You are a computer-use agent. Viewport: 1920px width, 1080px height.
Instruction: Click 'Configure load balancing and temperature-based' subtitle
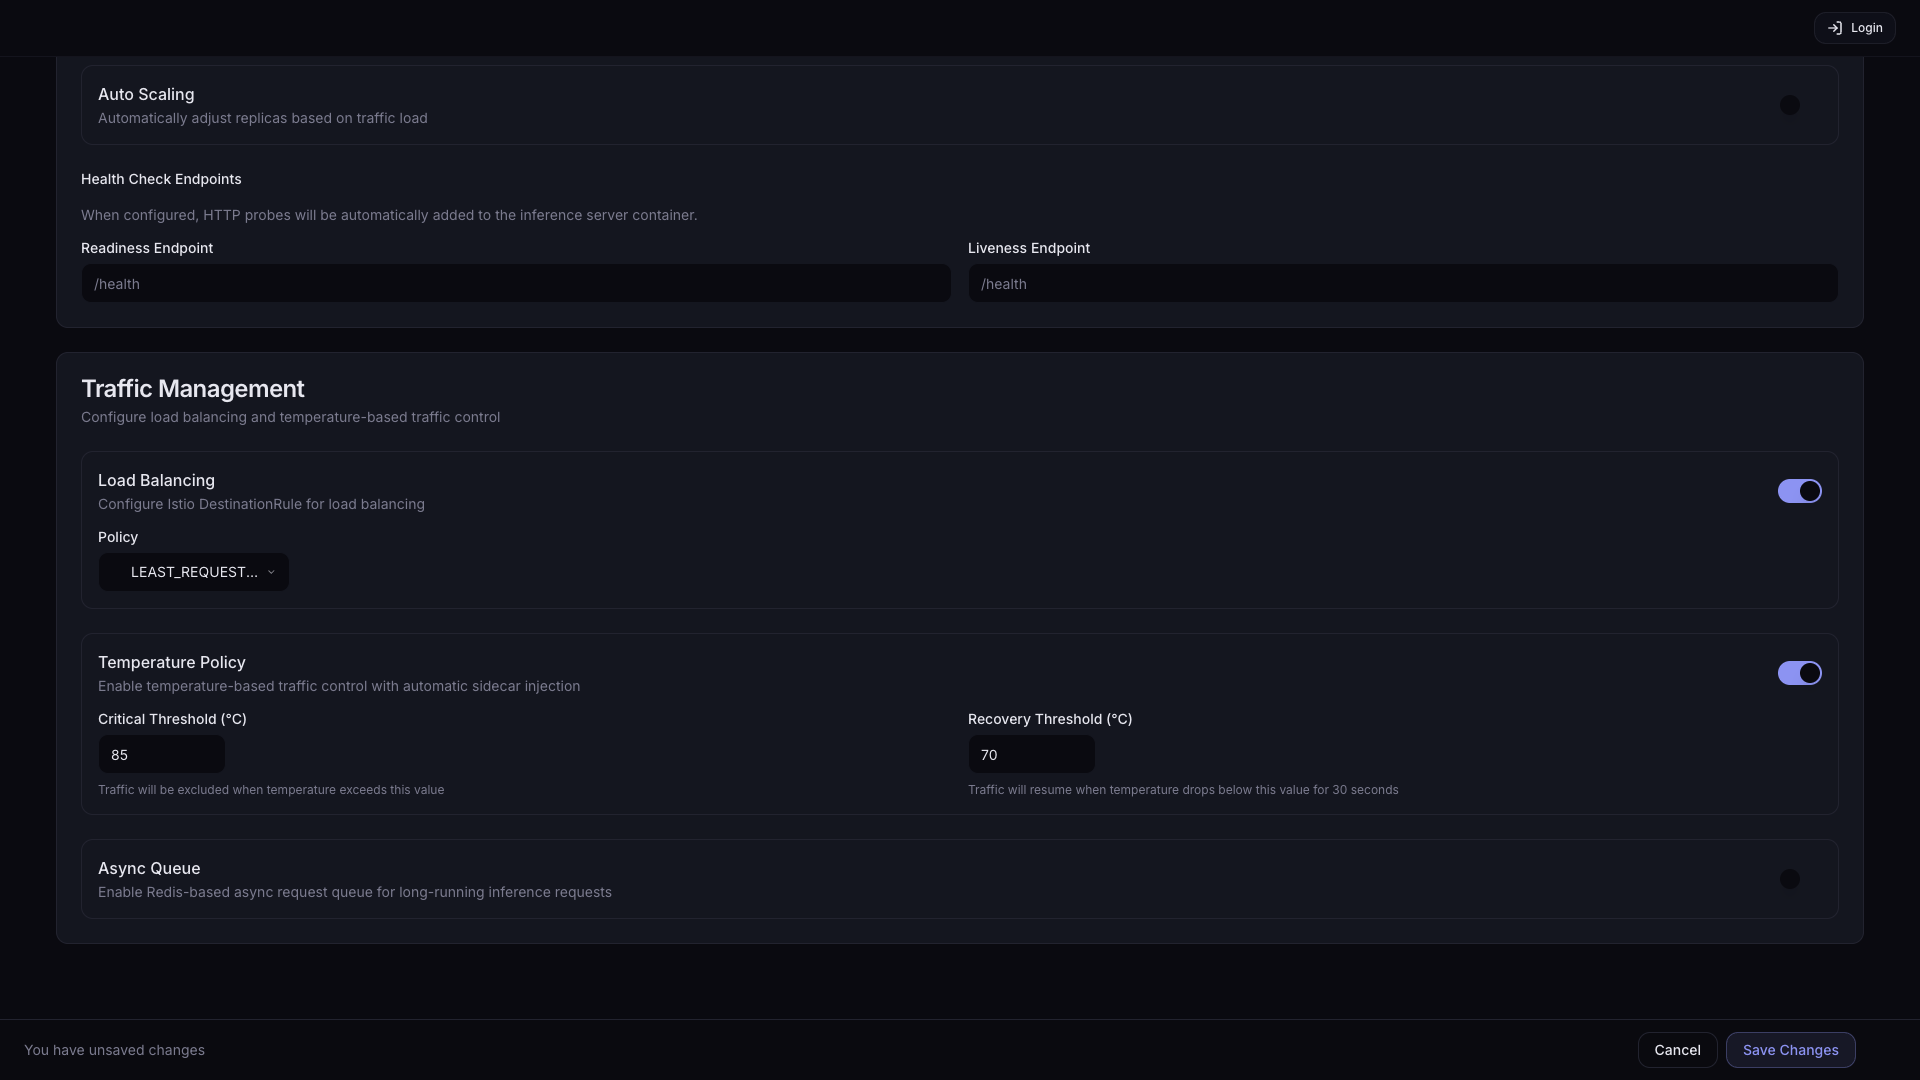click(x=290, y=417)
